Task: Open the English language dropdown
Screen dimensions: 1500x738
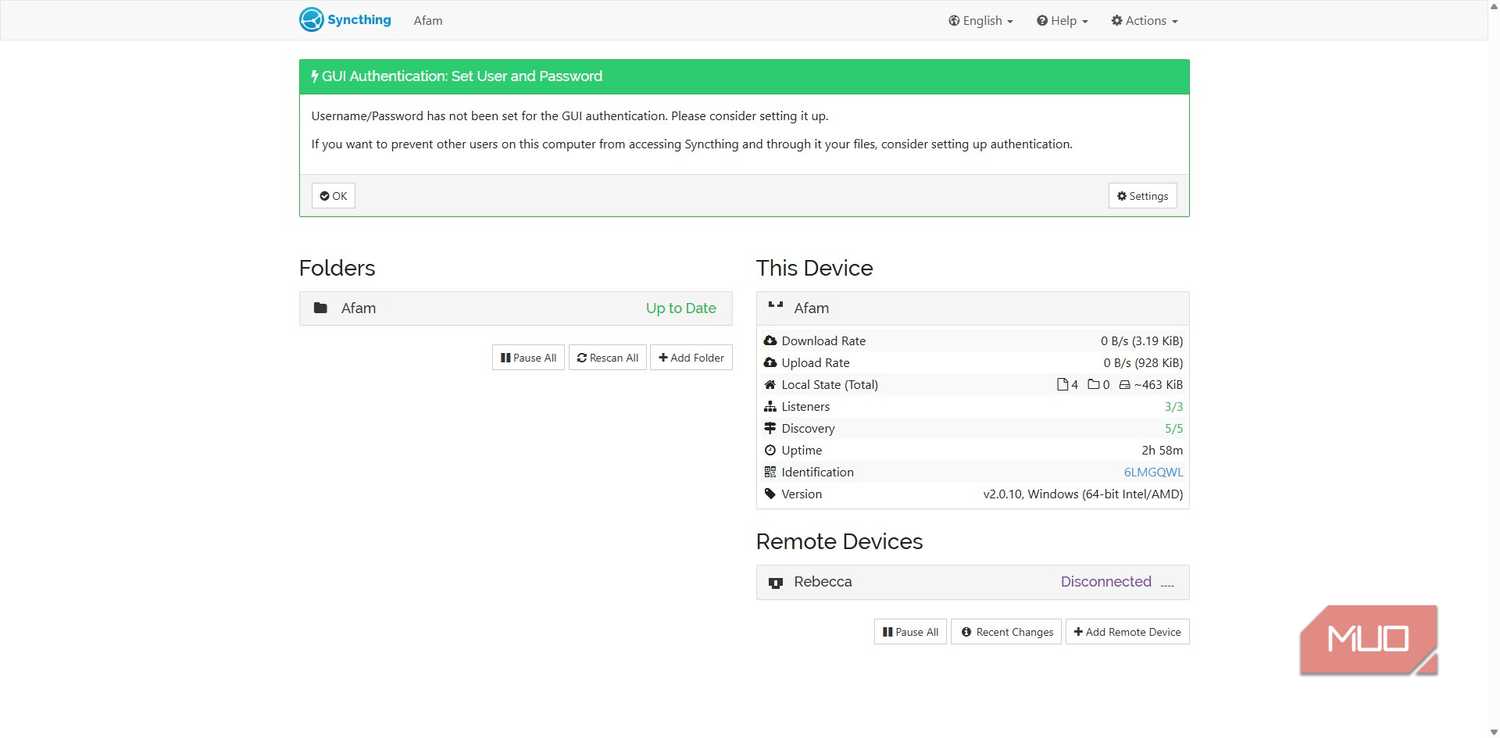Action: click(981, 20)
